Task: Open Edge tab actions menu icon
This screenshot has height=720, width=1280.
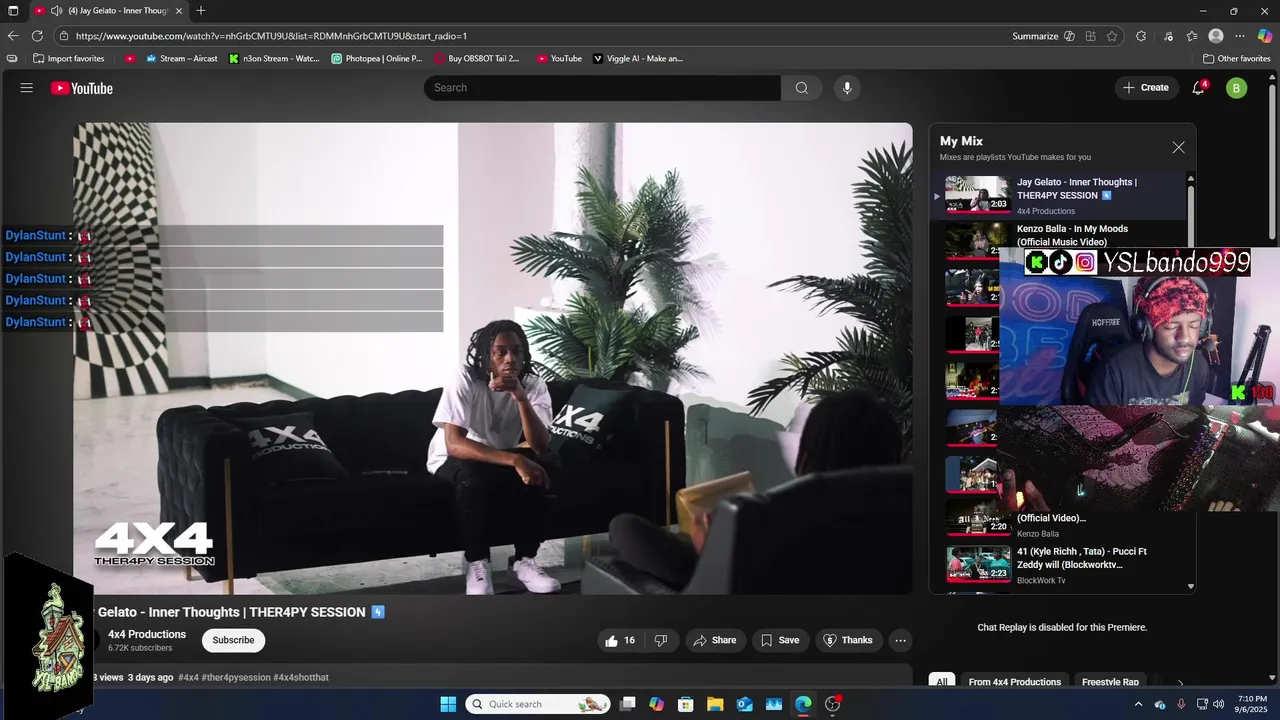Action: coord(13,11)
